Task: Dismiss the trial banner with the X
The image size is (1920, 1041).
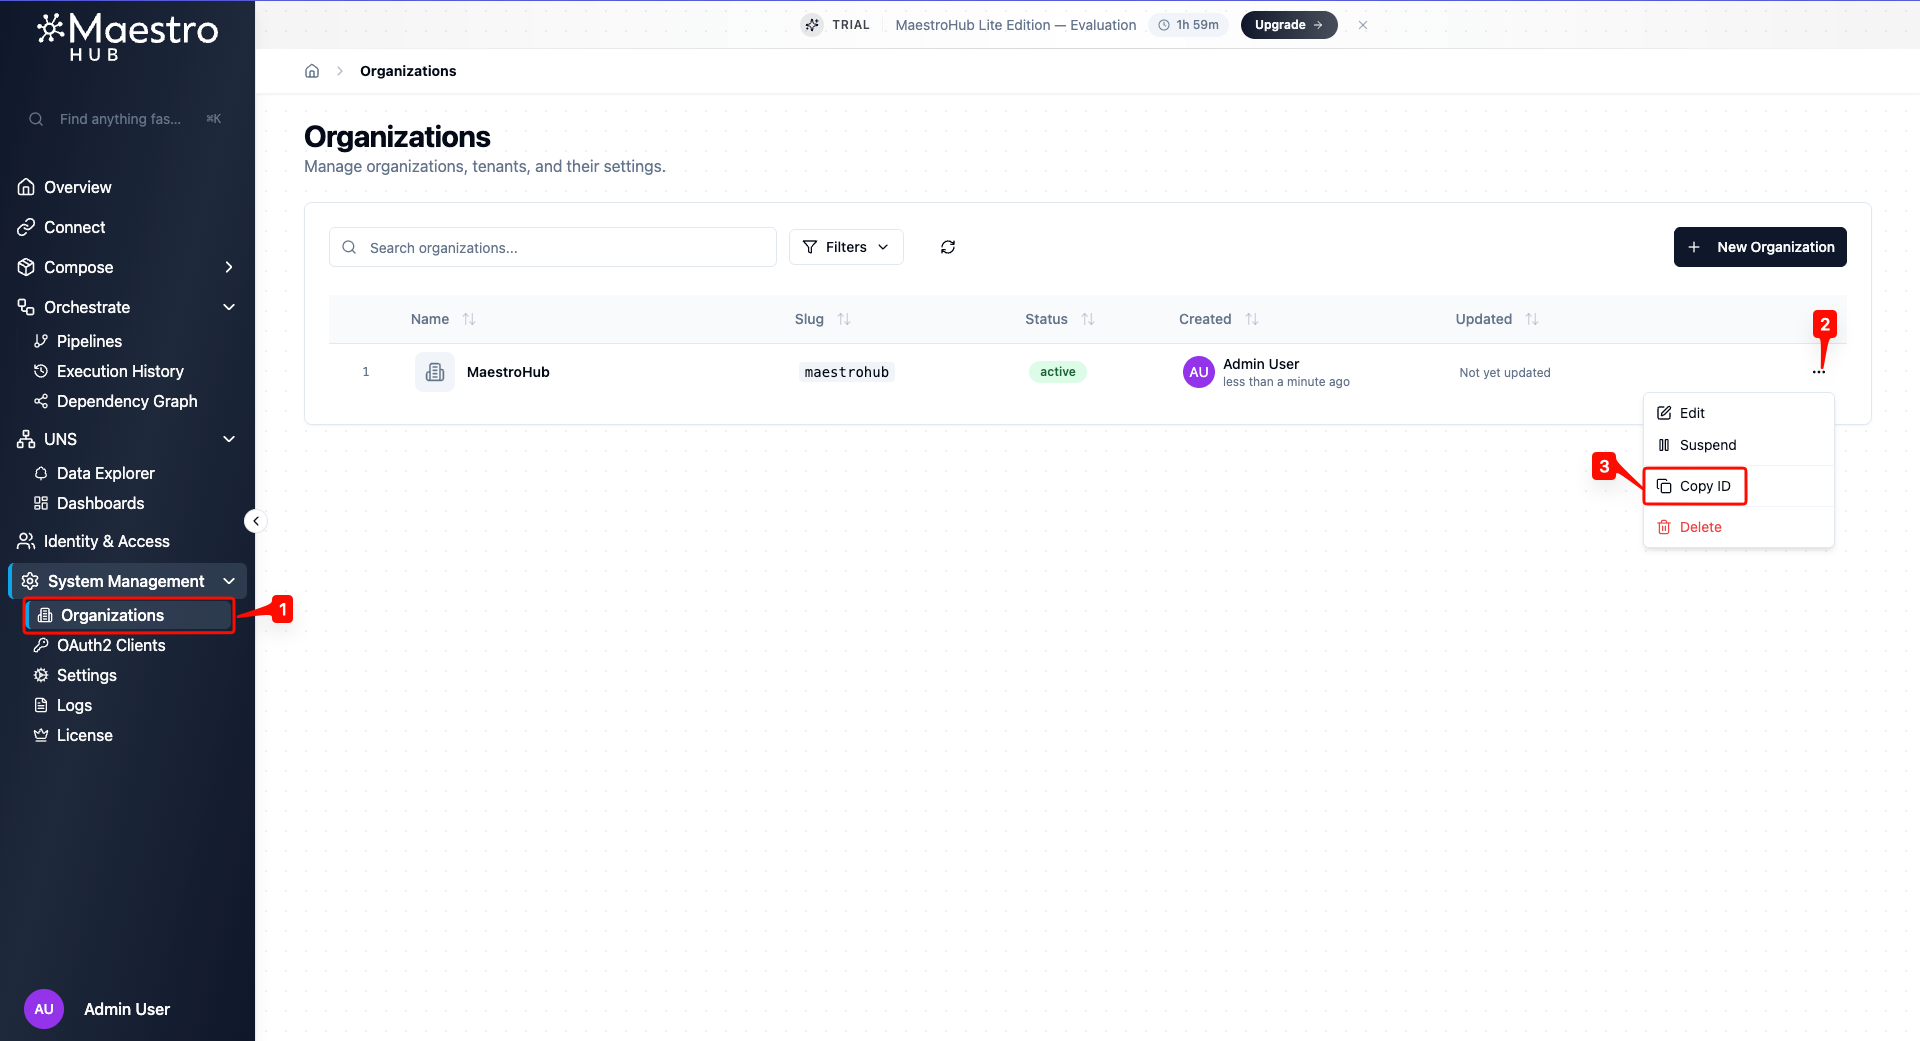Action: click(x=1362, y=25)
